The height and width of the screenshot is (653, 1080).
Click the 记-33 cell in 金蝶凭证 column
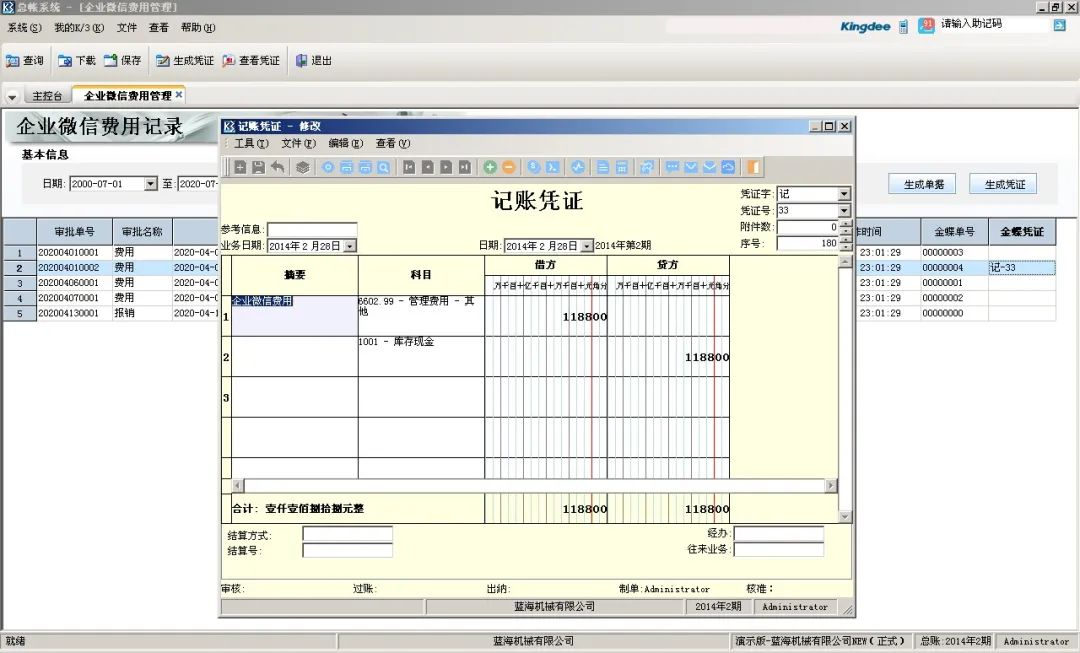(x=1022, y=268)
